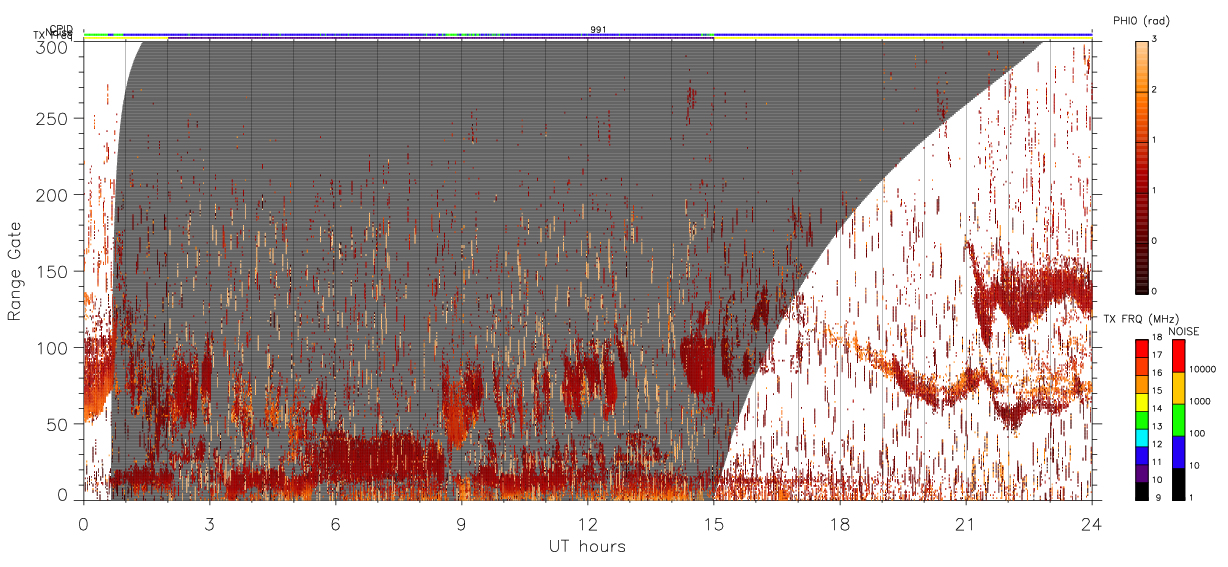This screenshot has width=1228, height=567.
Task: Click the red 17–18 MHz TX FRQ swatch
Action: 1141,349
